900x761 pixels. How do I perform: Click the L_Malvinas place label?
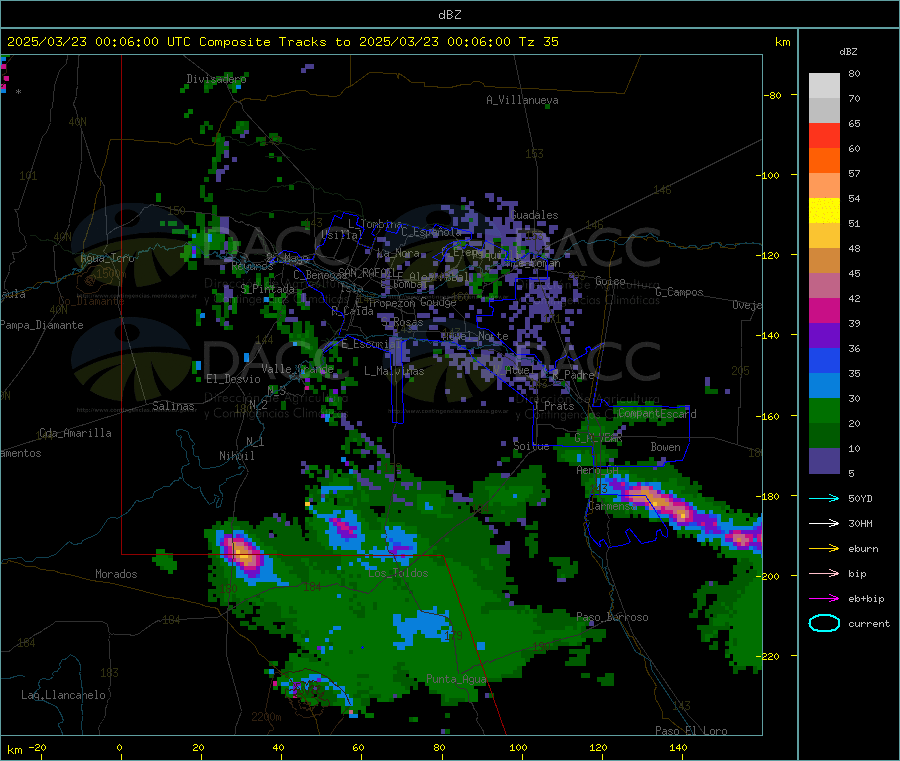pos(394,371)
